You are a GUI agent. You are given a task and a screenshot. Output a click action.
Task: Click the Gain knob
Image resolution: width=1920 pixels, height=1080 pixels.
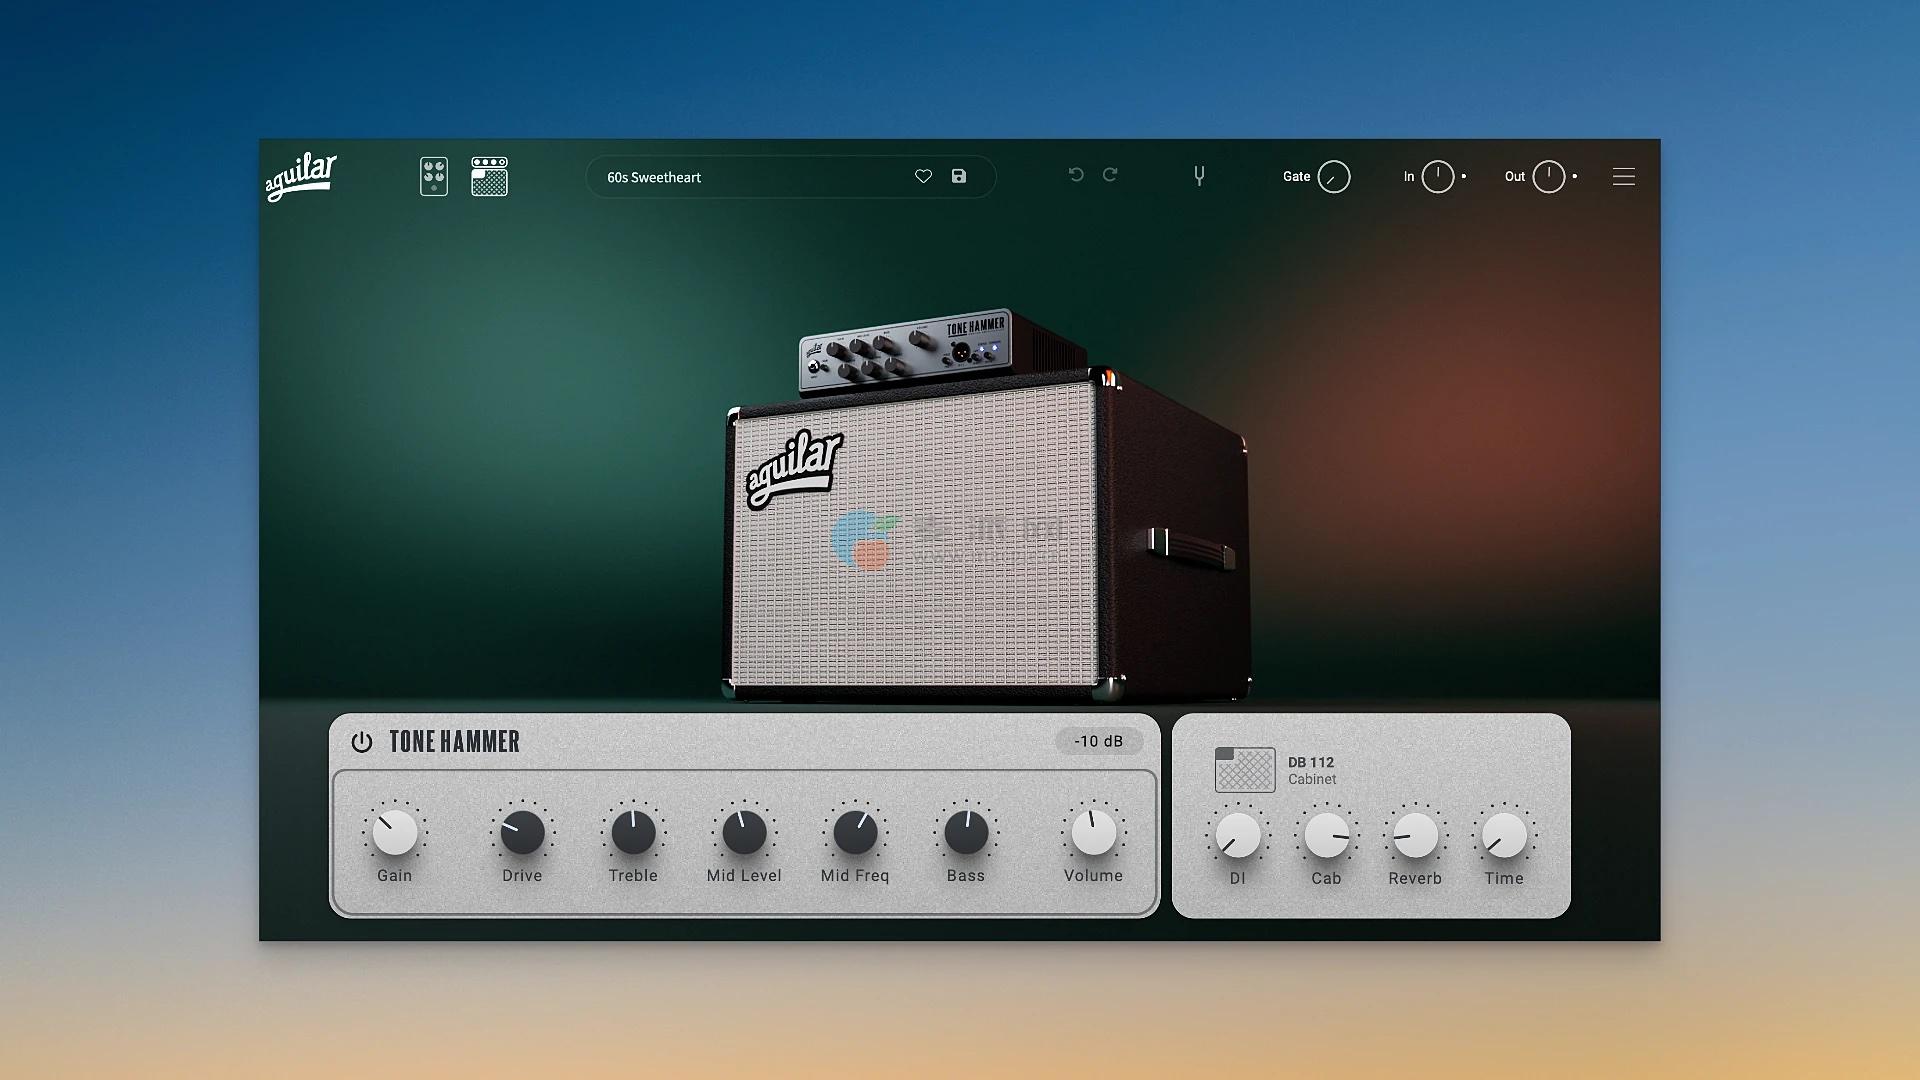pos(395,833)
